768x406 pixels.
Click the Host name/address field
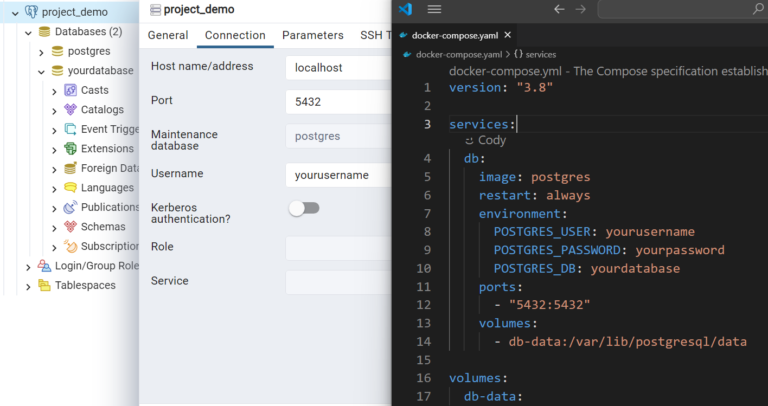[338, 68]
